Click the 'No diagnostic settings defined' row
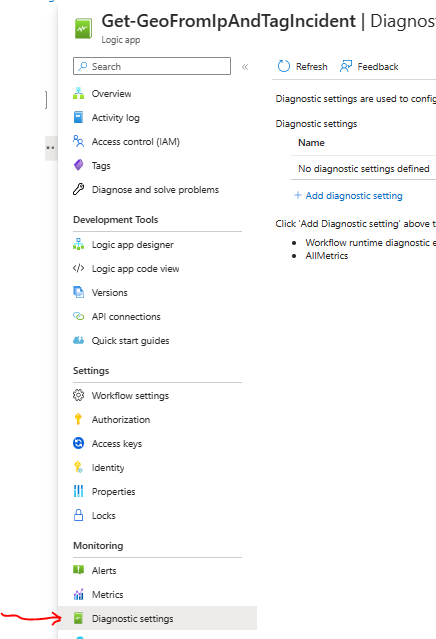The width and height of the screenshot is (436, 639). pyautogui.click(x=363, y=168)
